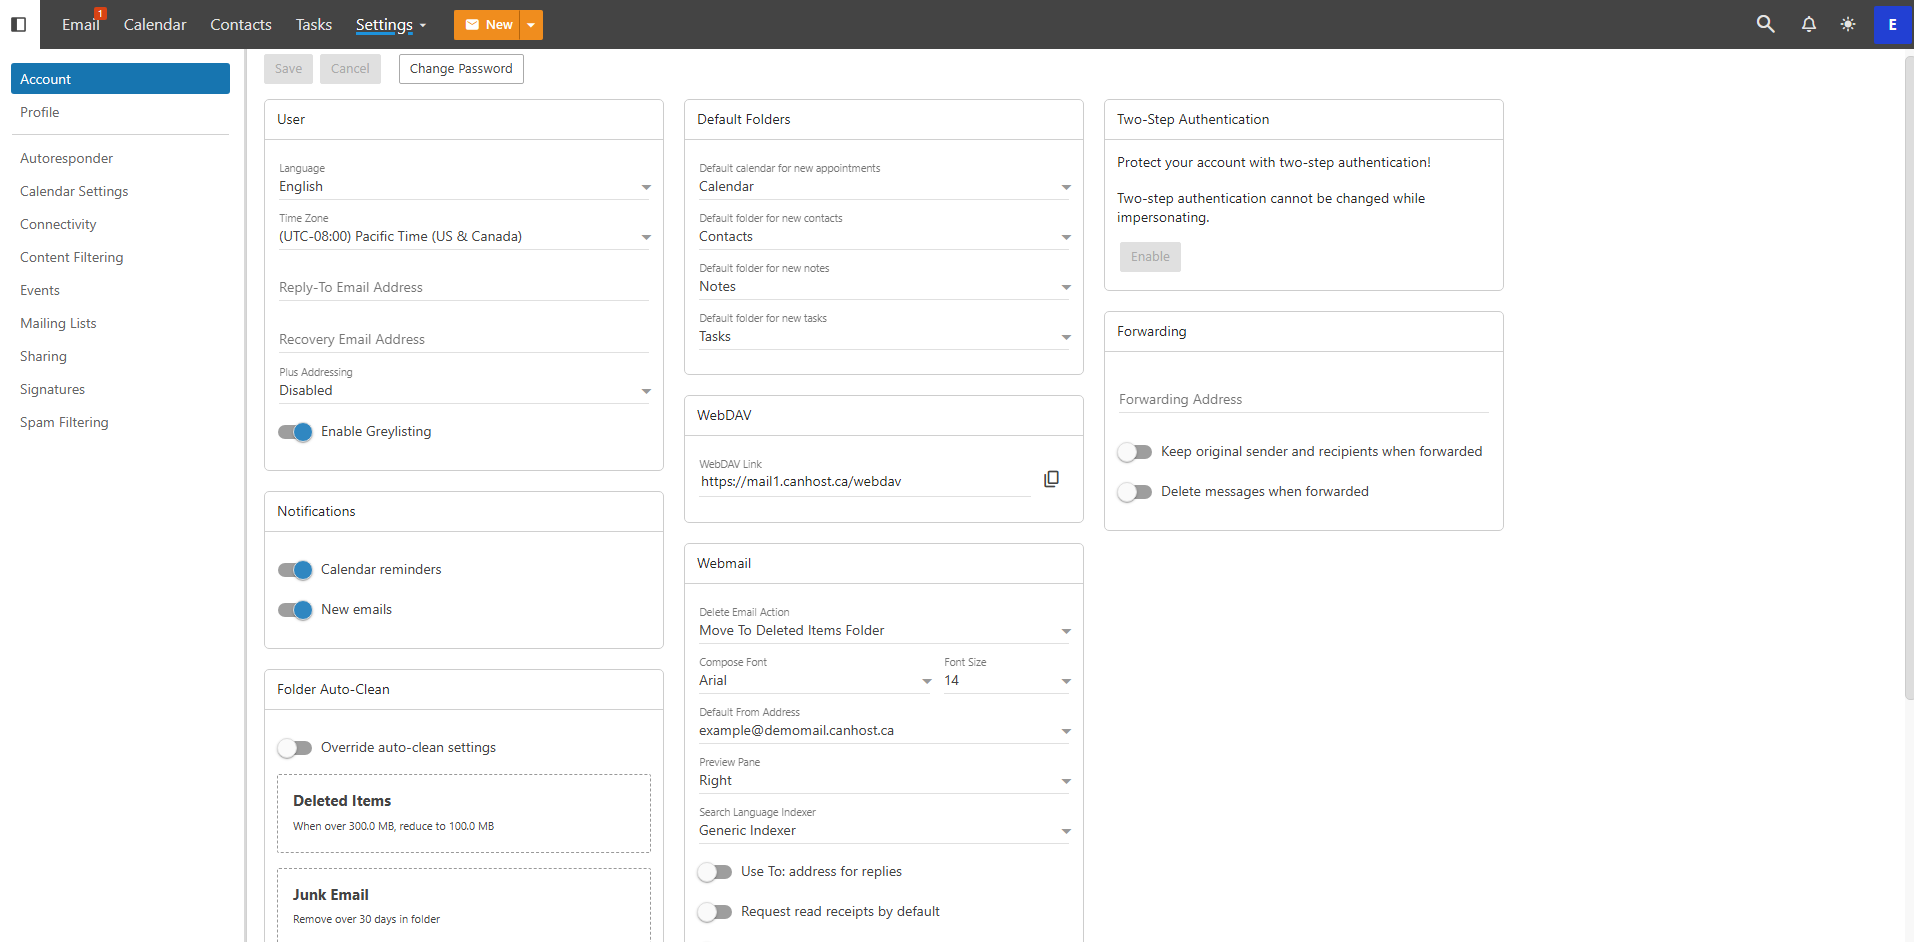Open the user avatar menu
This screenshot has width=1914, height=942.
click(1892, 24)
